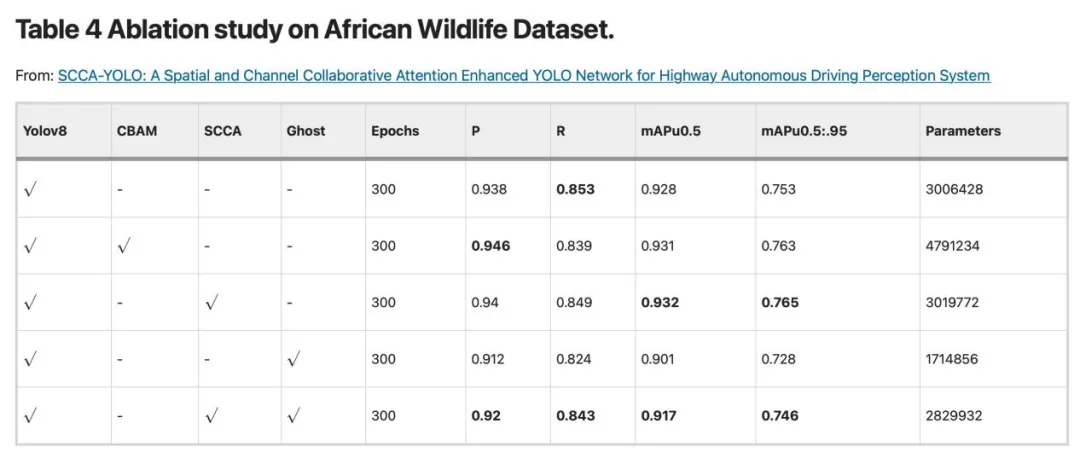Click the SCCA column header
1080x458 pixels.
223,131
